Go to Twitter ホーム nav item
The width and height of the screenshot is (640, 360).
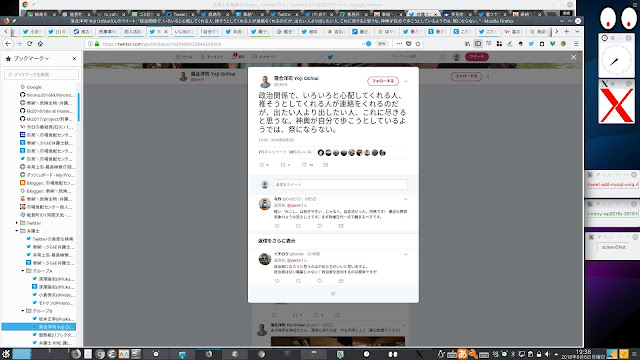(x=184, y=57)
